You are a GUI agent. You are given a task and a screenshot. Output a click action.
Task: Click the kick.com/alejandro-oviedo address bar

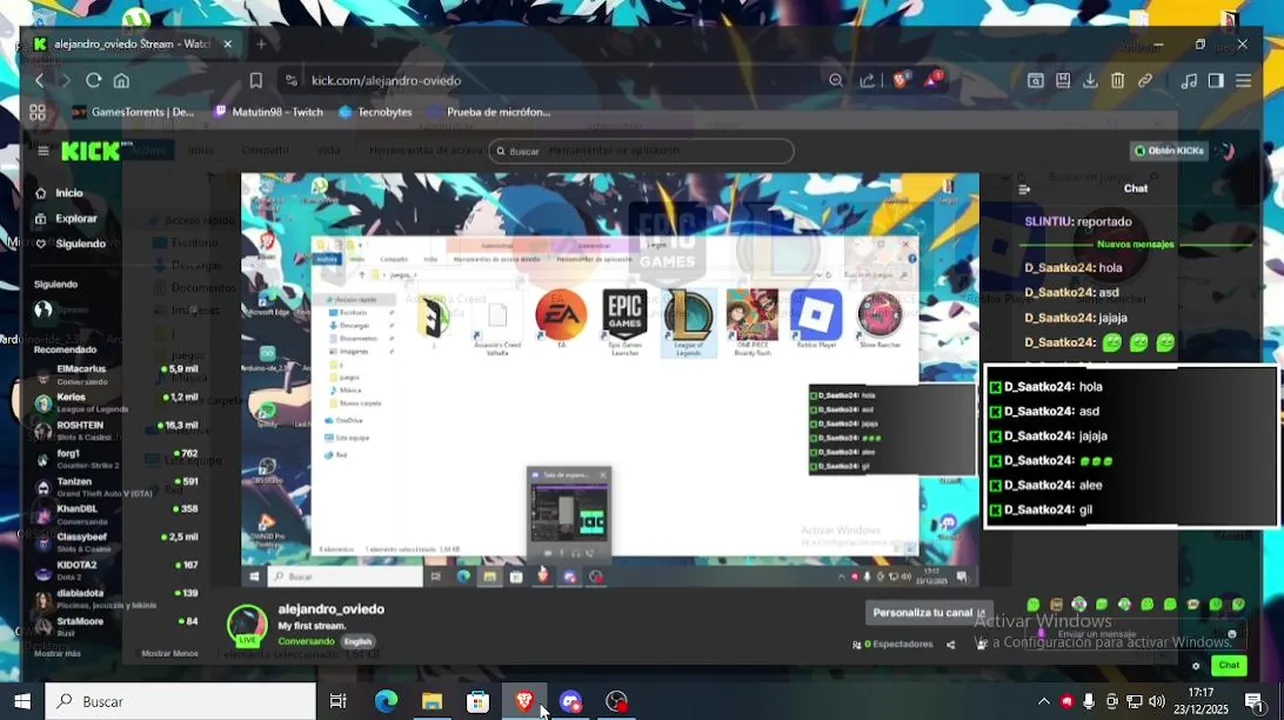pos(386,81)
